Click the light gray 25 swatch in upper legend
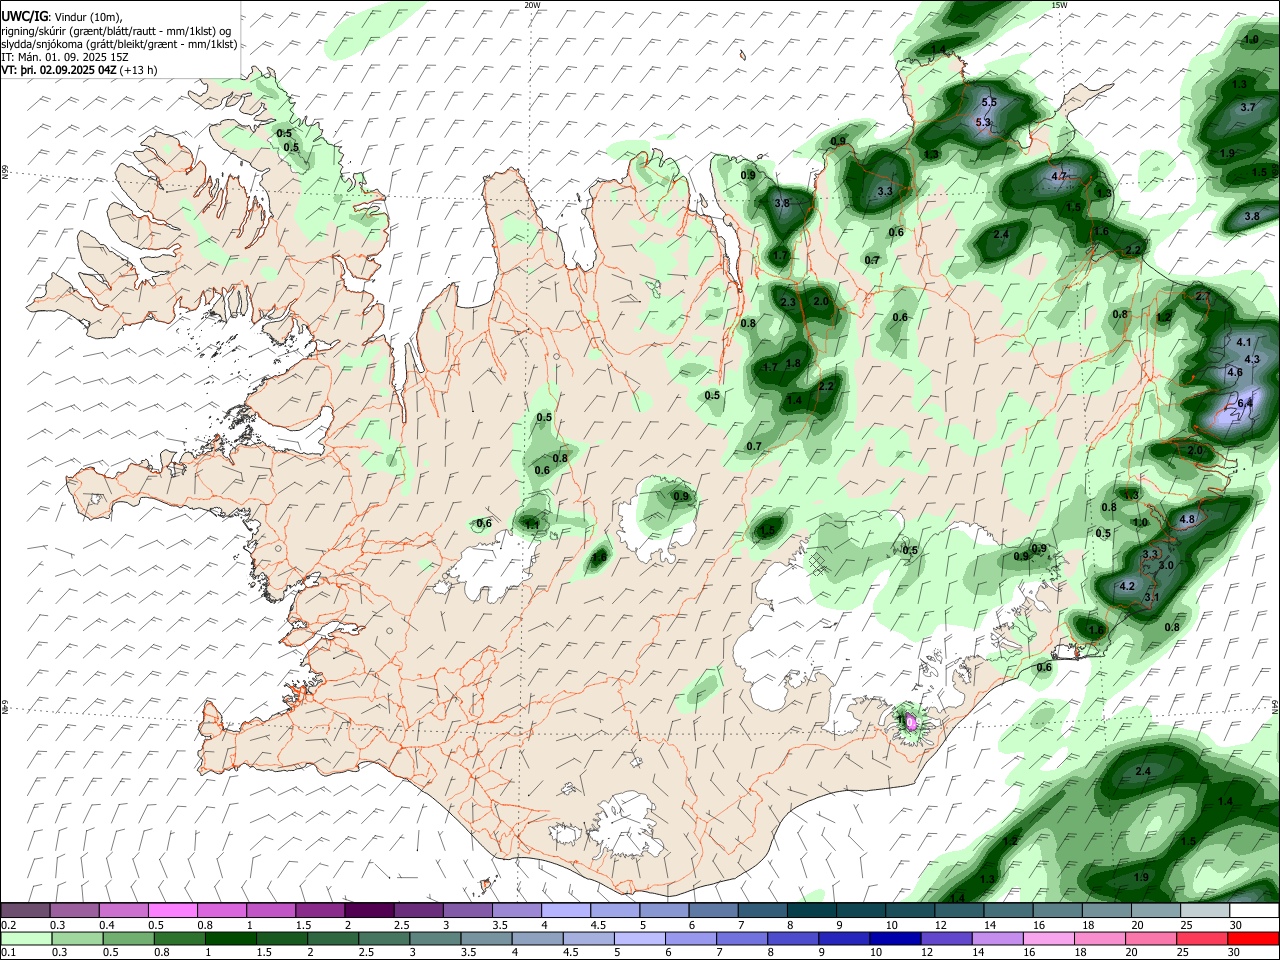Image resolution: width=1280 pixels, height=960 pixels. [1205, 911]
